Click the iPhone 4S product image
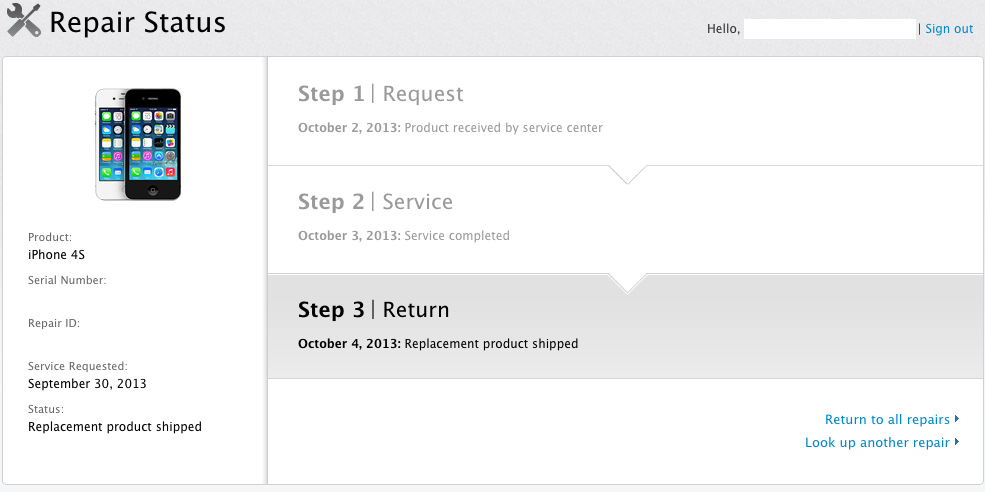Image resolution: width=985 pixels, height=492 pixels. tap(138, 144)
